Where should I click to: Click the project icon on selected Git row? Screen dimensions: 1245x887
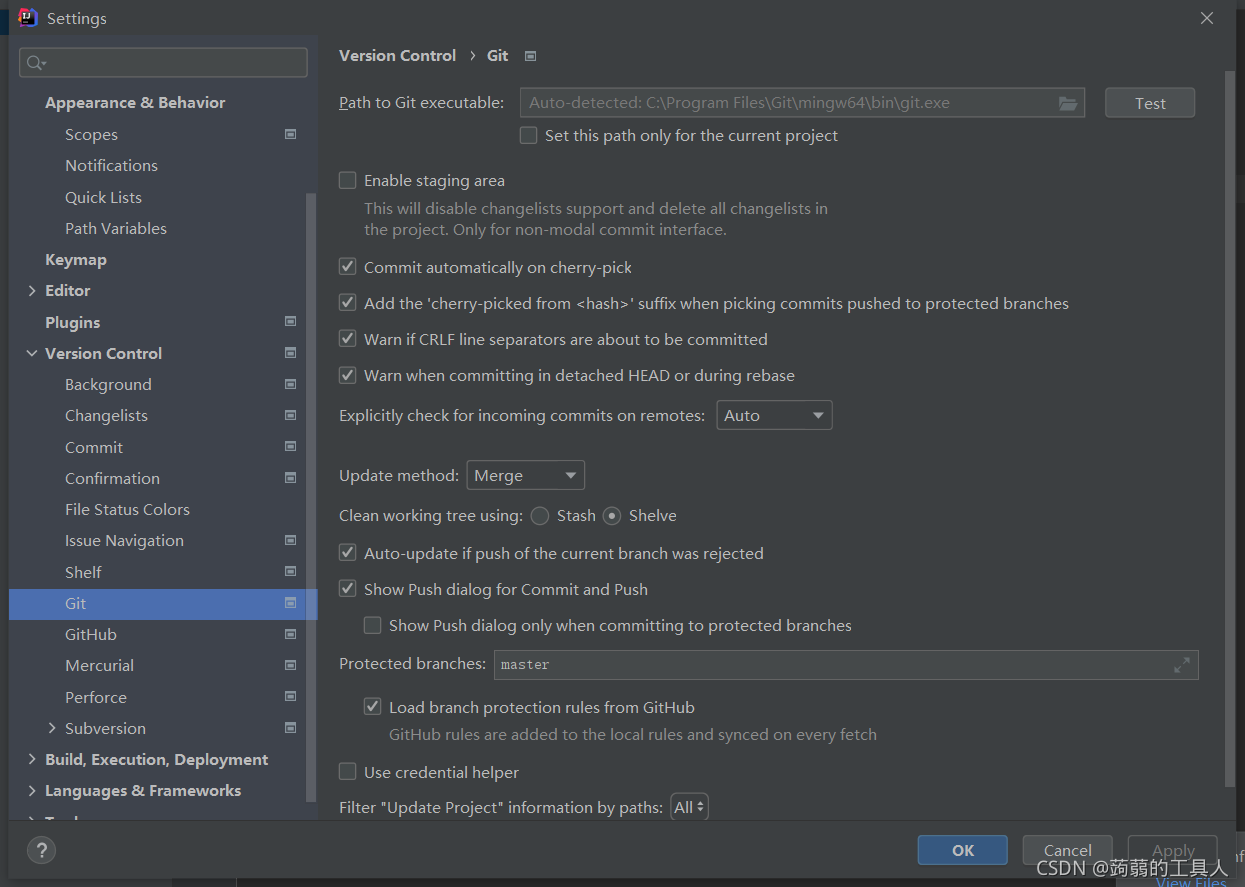point(291,603)
